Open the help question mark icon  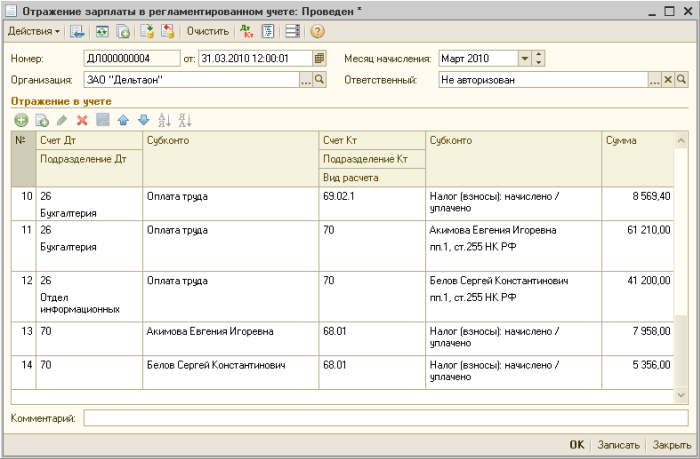[x=318, y=31]
